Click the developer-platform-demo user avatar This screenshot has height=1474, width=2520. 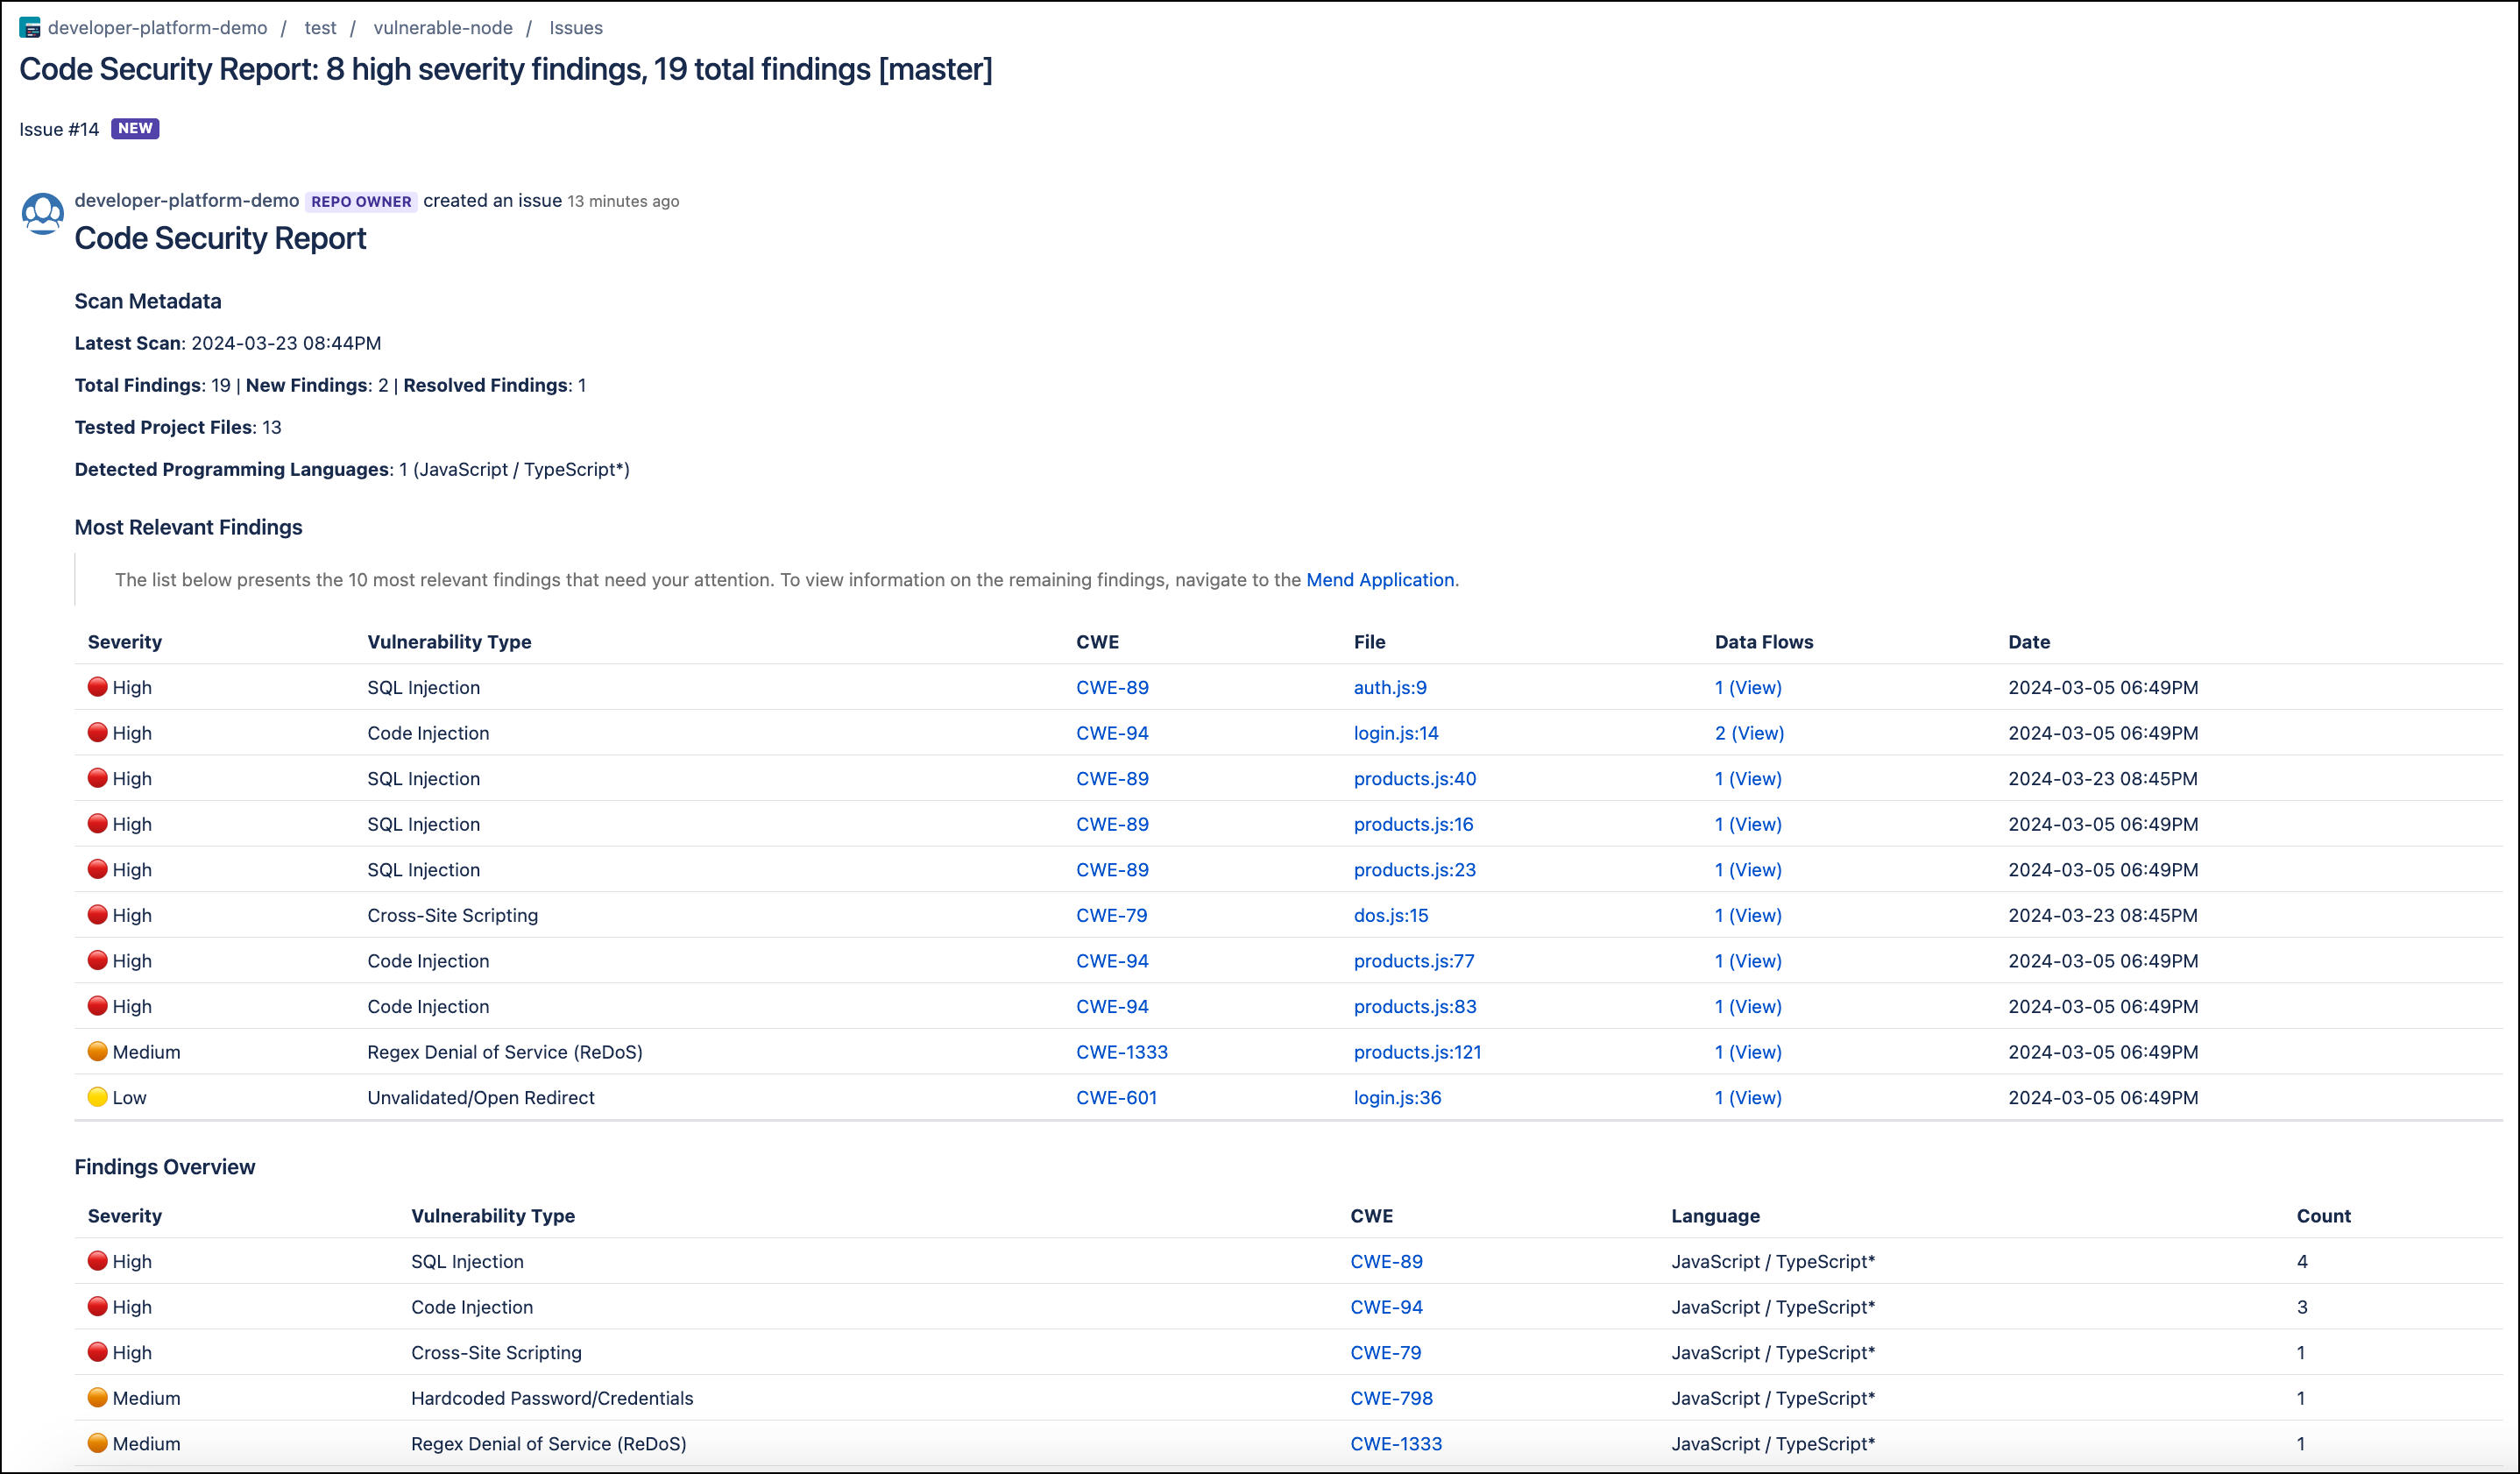[x=43, y=212]
